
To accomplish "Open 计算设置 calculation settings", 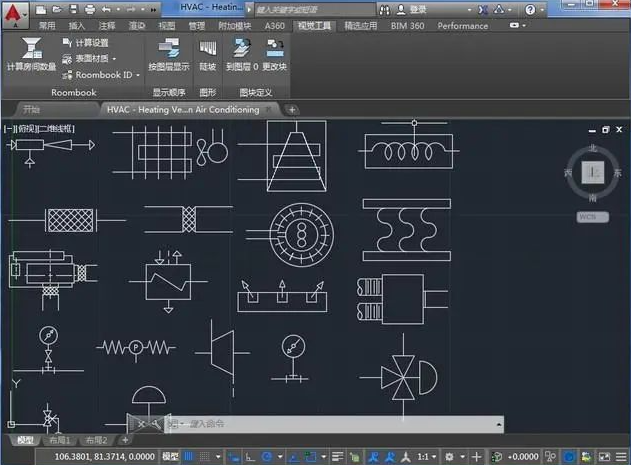I will tap(91, 43).
